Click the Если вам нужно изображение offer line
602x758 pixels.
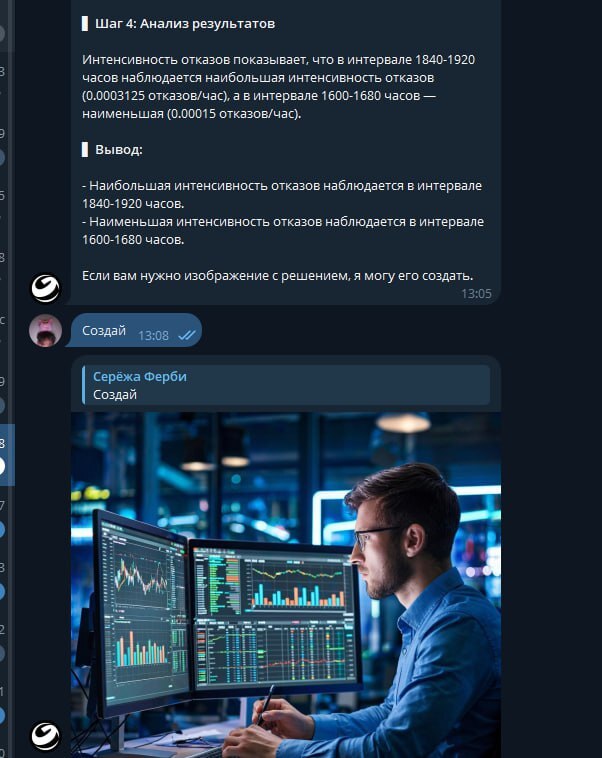[x=278, y=276]
